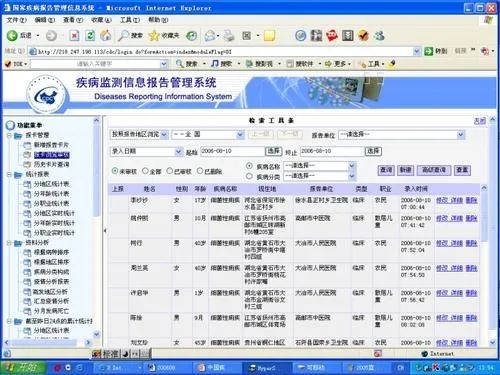
Task: Click the tree panel horizontal scrollbar
Action: (47, 342)
